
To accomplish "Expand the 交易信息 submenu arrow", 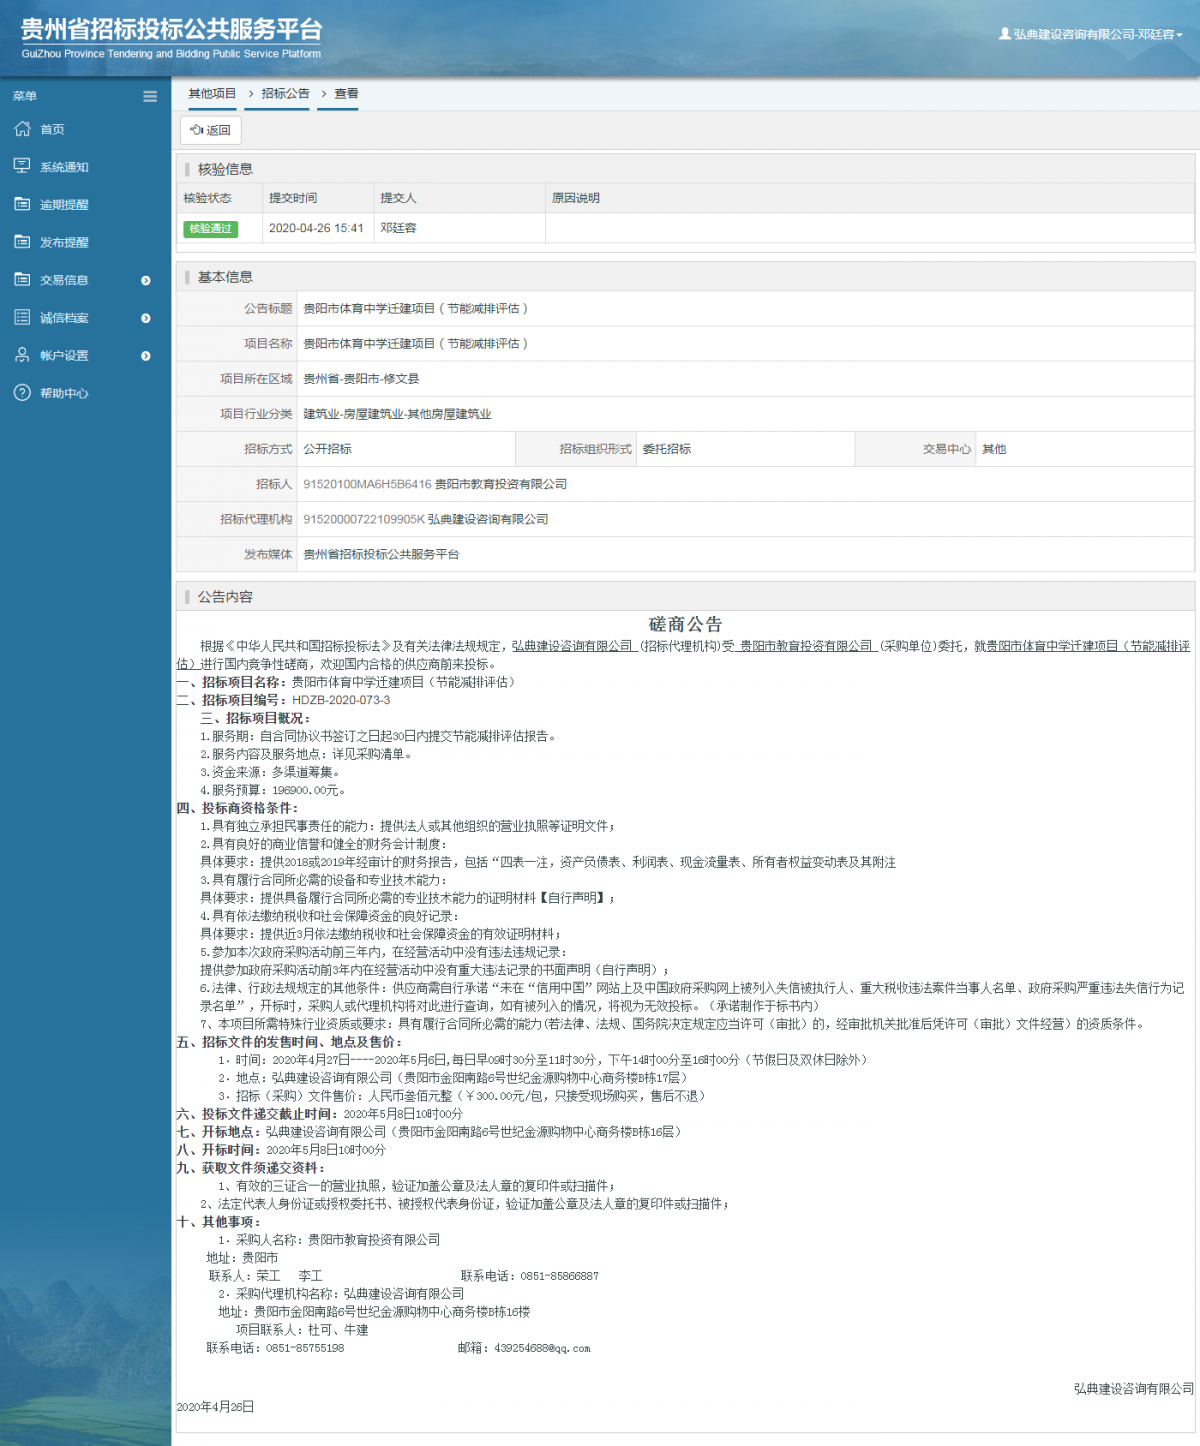I will (146, 281).
